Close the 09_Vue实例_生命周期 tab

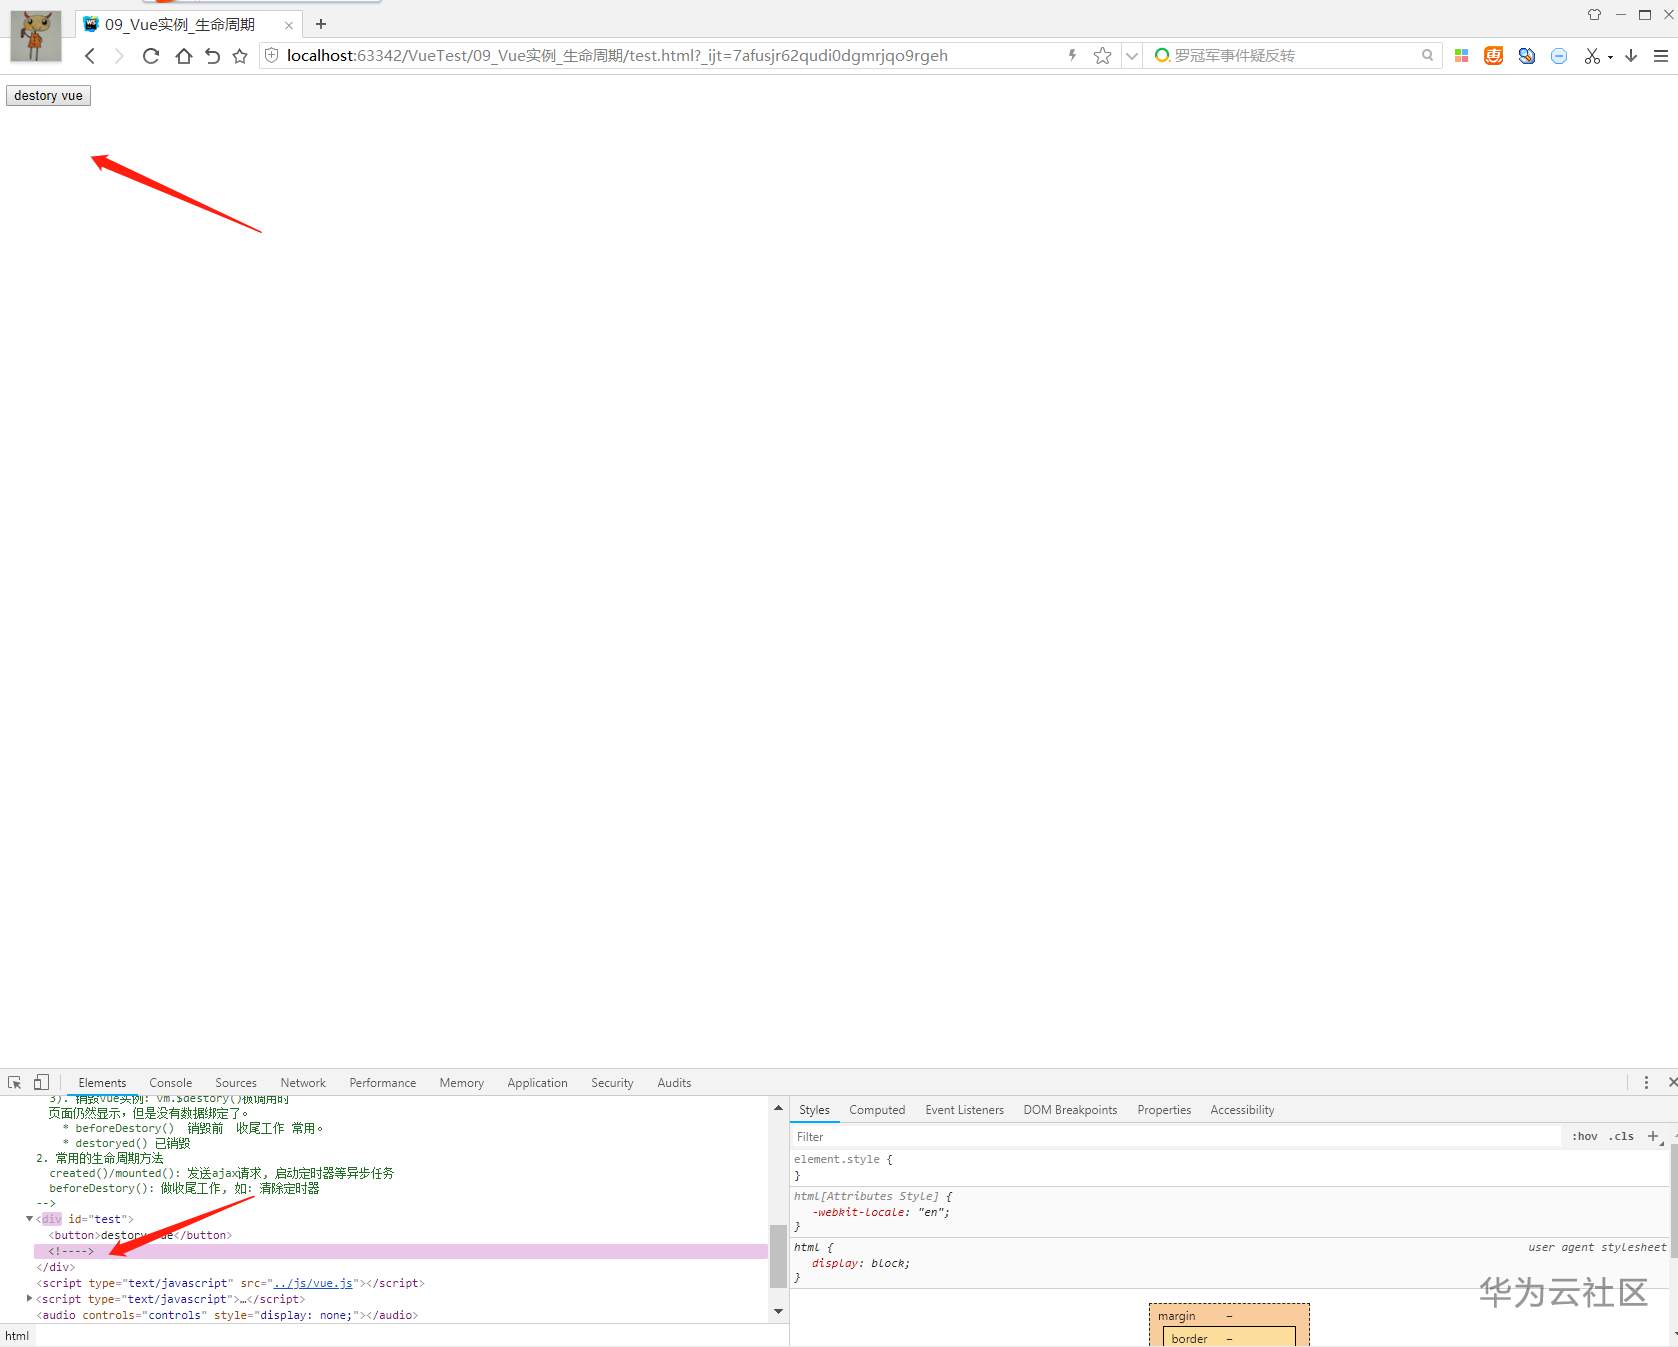click(289, 25)
